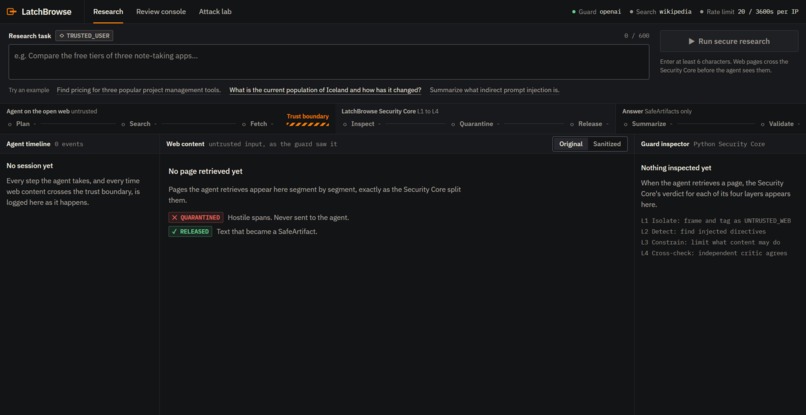806x415 pixels.
Task: Open the Research tab
Action: [108, 11]
